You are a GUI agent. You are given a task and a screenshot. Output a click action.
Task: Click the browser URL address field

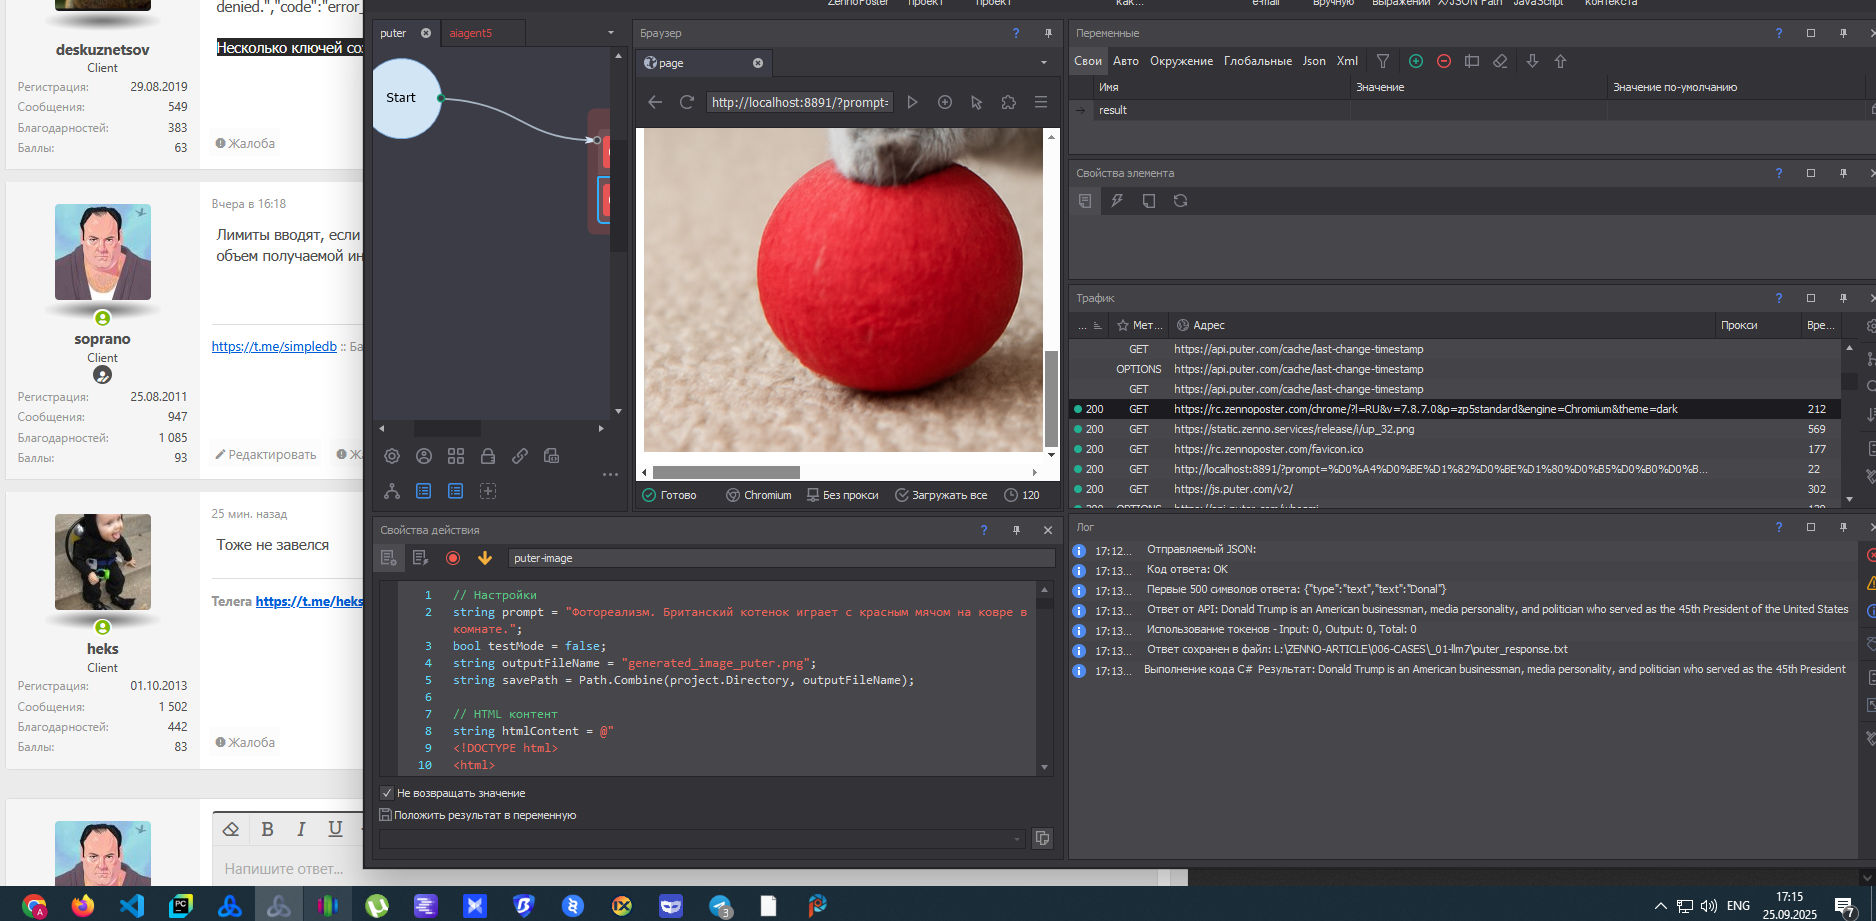coord(799,102)
